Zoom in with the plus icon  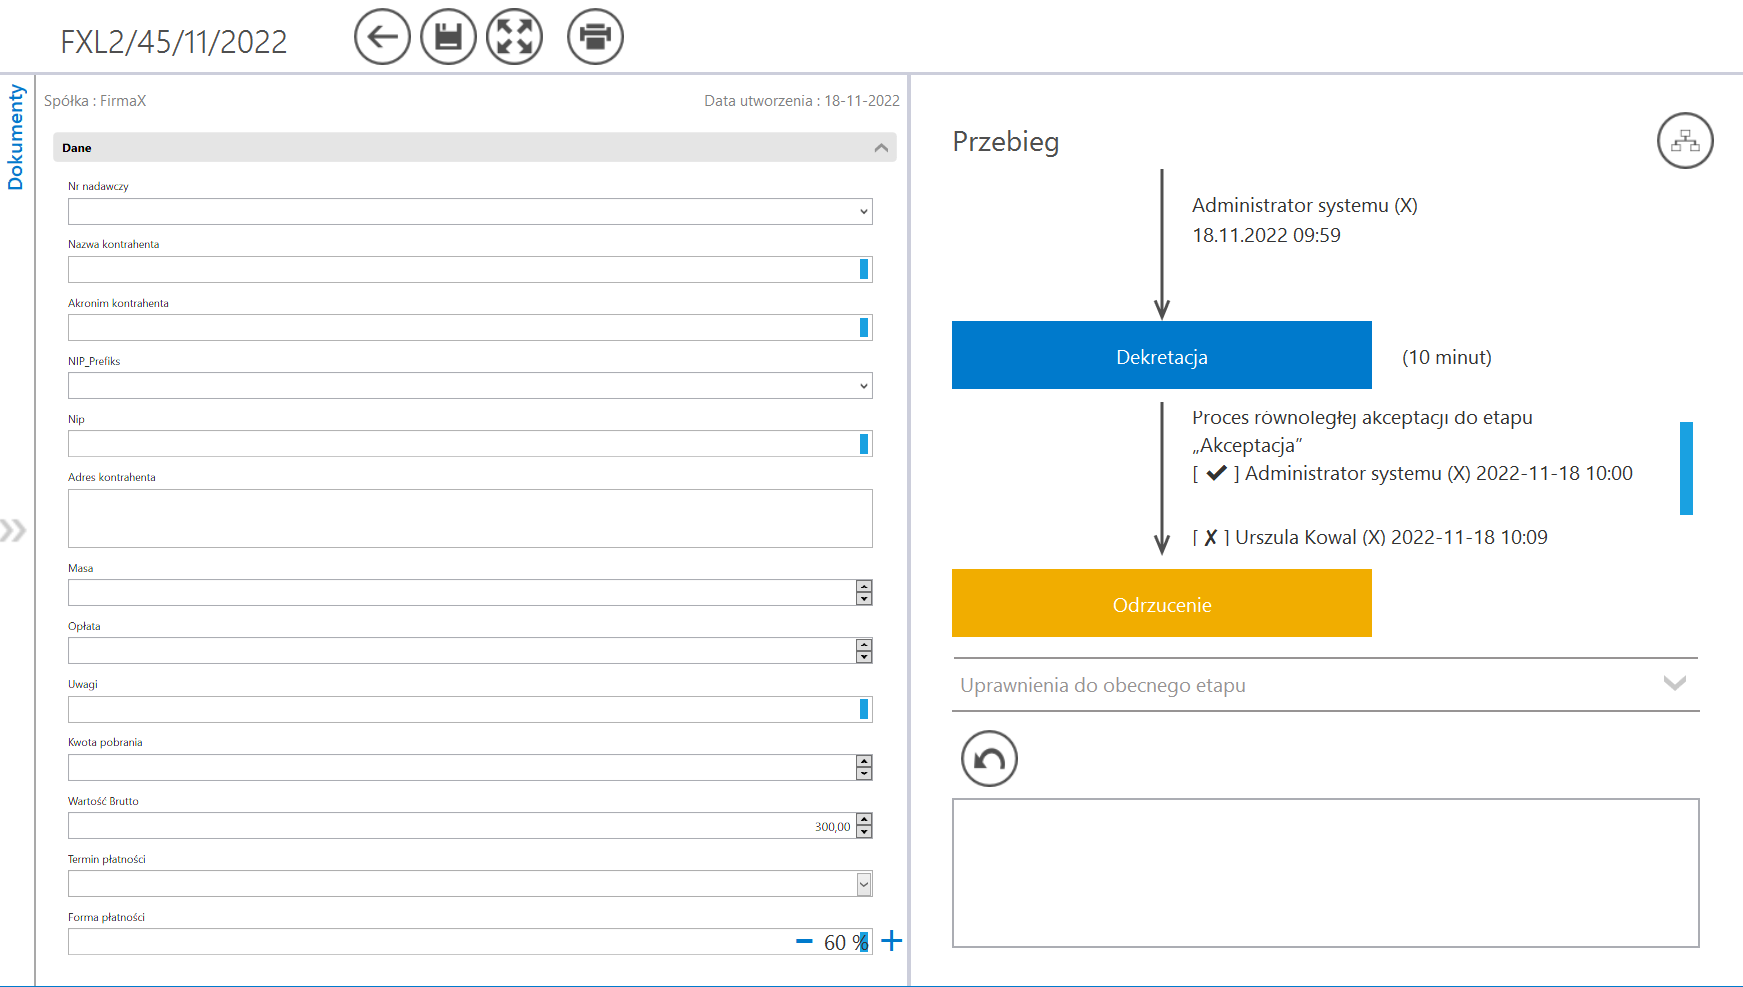(x=891, y=941)
